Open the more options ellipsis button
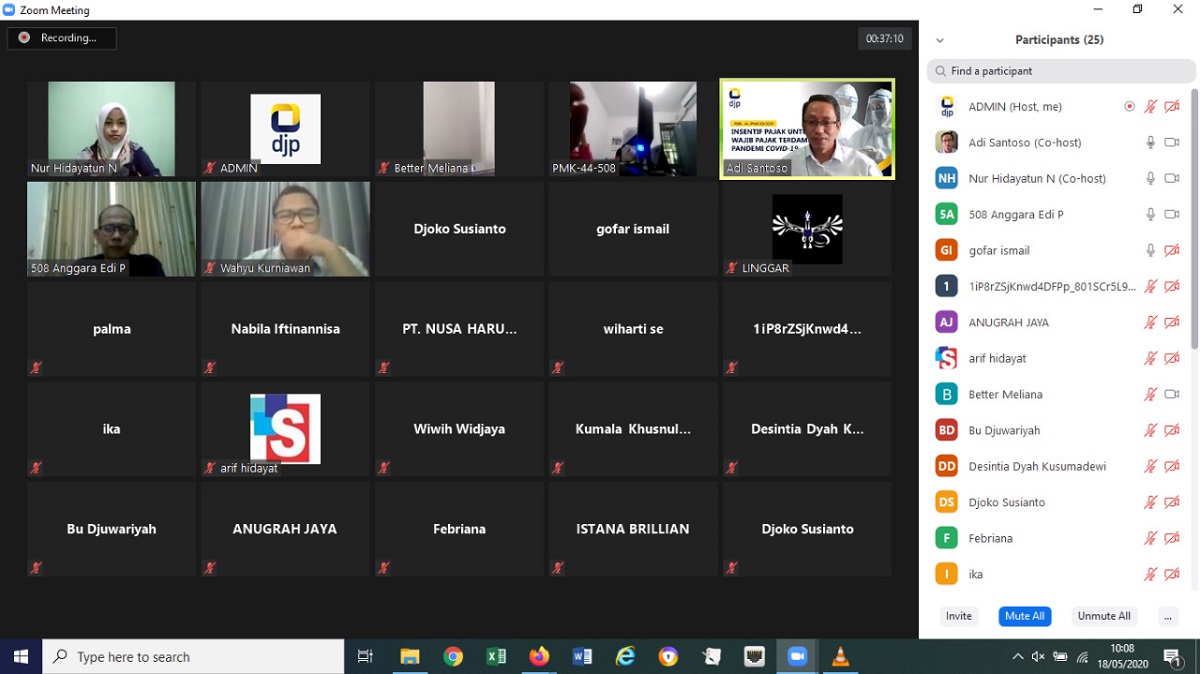This screenshot has height=674, width=1200. pyautogui.click(x=1167, y=617)
